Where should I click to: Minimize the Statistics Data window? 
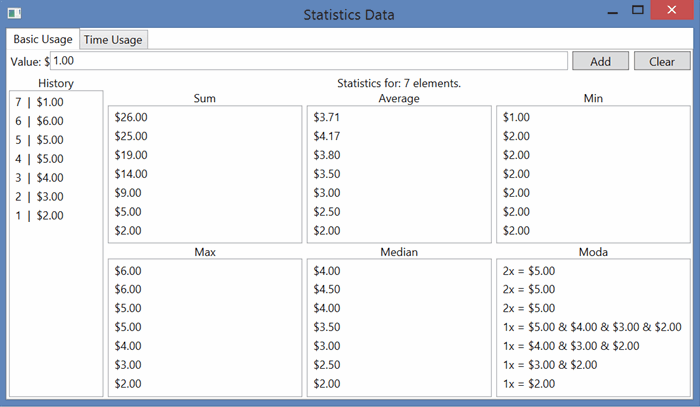[x=613, y=12]
